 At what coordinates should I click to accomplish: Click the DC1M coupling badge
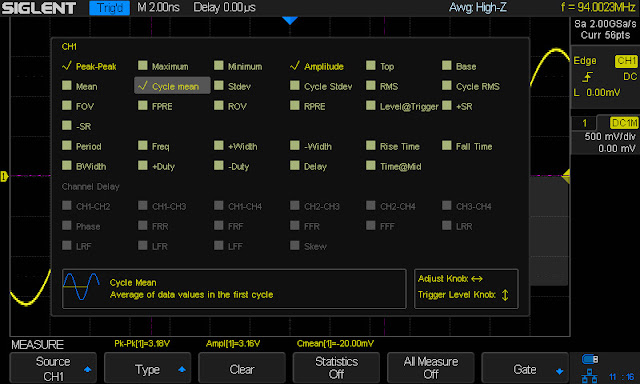click(x=624, y=123)
